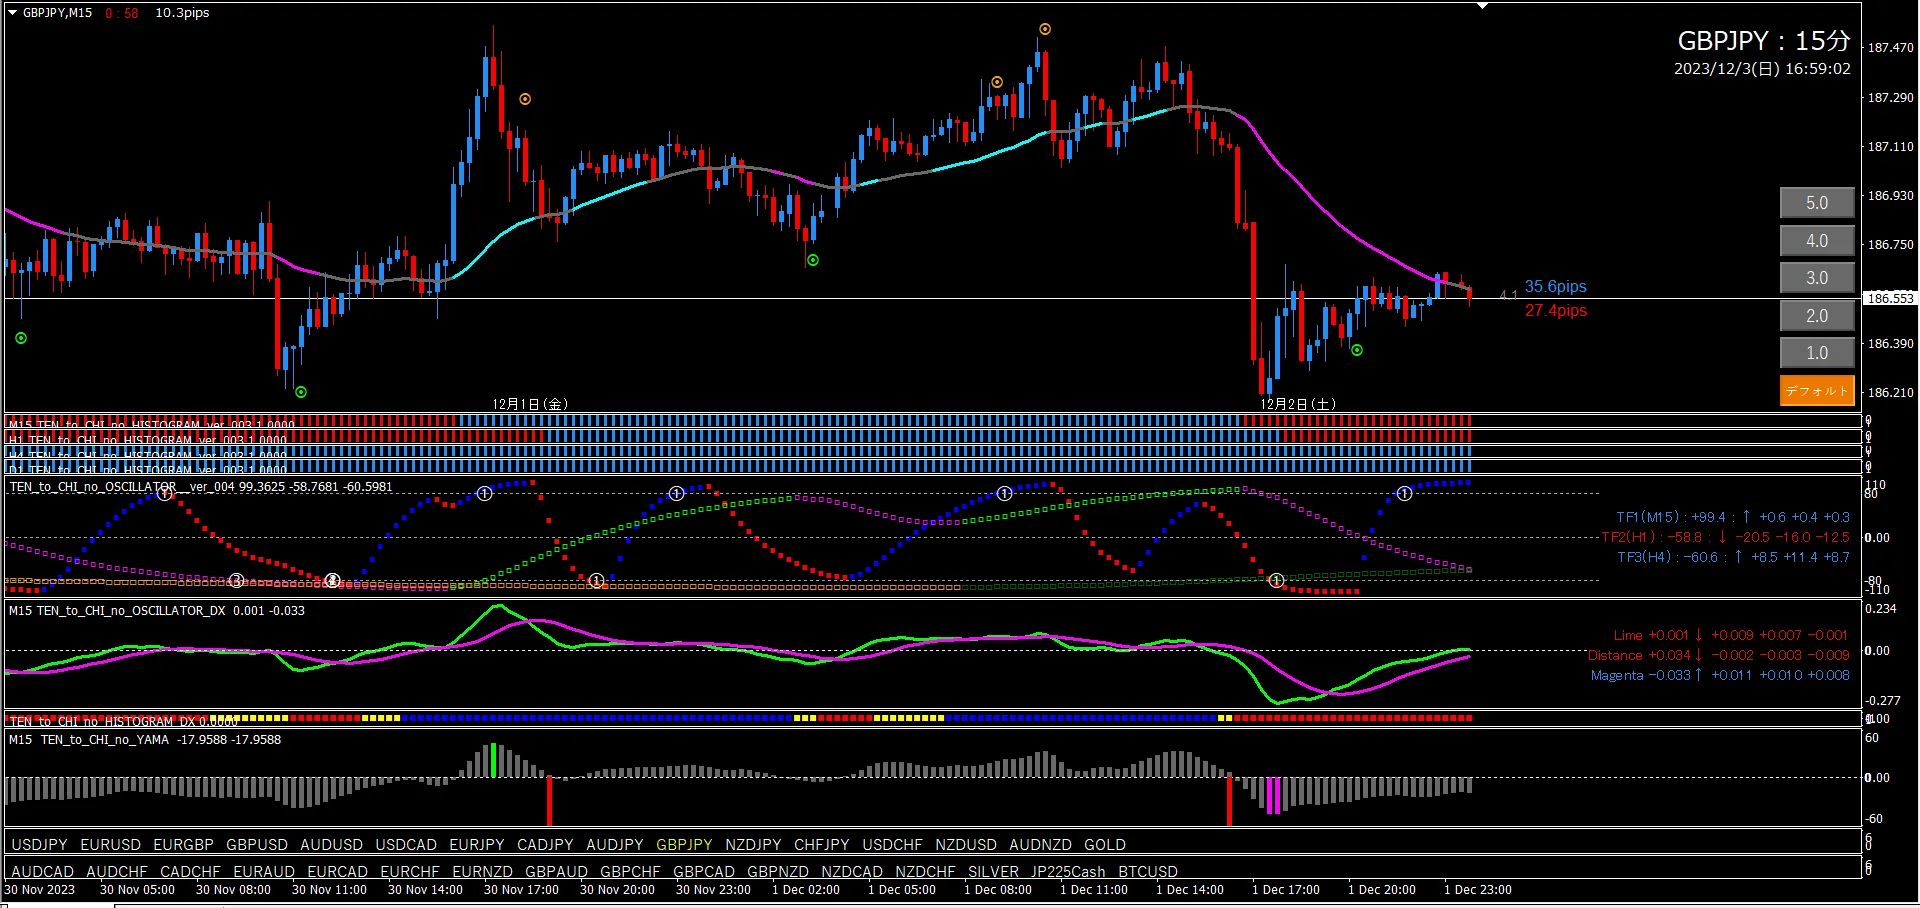Open the AUDJPY chart
Image resolution: width=1920 pixels, height=908 pixels.
615,845
